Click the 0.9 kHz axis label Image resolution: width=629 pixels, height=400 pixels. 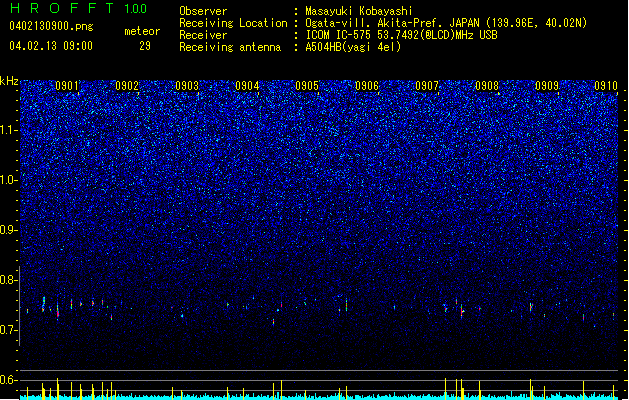tap(9, 230)
